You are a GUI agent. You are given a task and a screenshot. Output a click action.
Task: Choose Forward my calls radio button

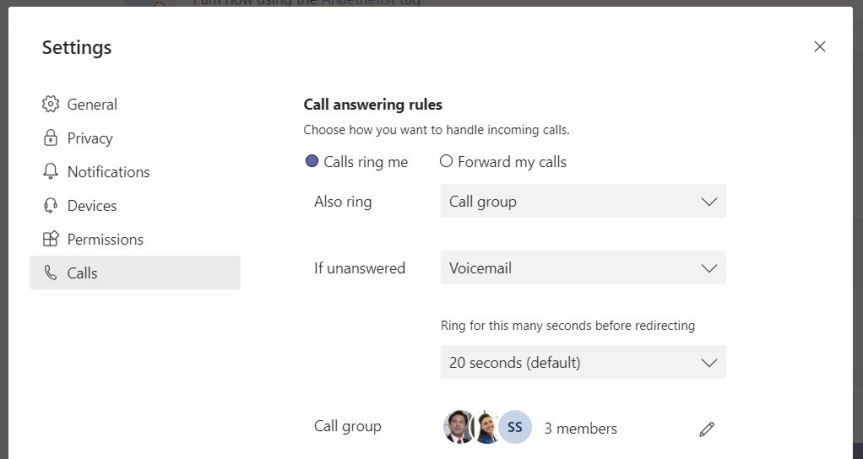pyautogui.click(x=447, y=161)
